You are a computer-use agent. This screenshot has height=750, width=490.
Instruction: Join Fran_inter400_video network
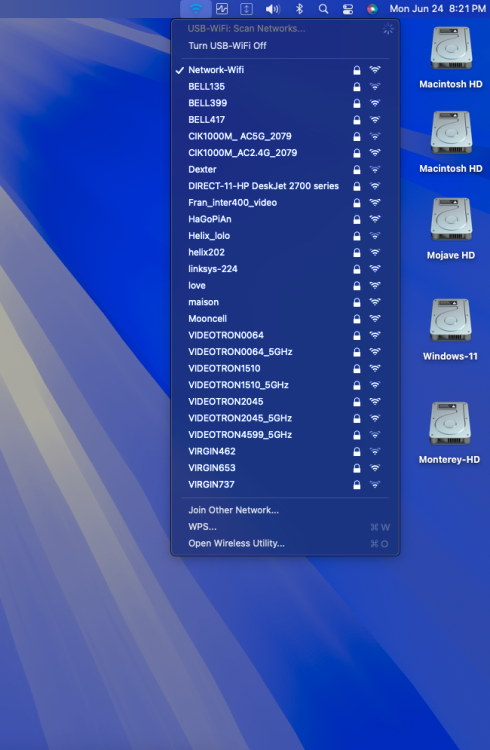click(285, 202)
